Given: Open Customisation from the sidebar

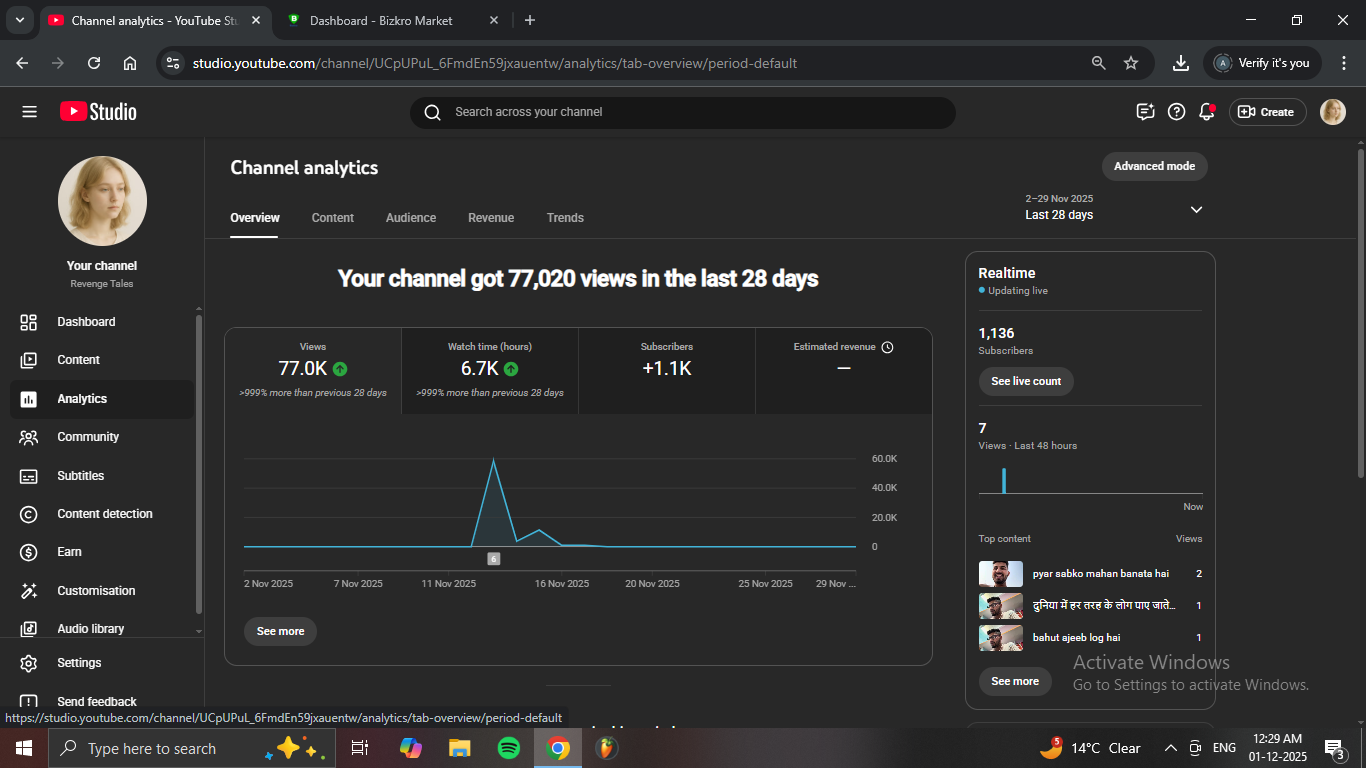Looking at the screenshot, I should point(96,591).
